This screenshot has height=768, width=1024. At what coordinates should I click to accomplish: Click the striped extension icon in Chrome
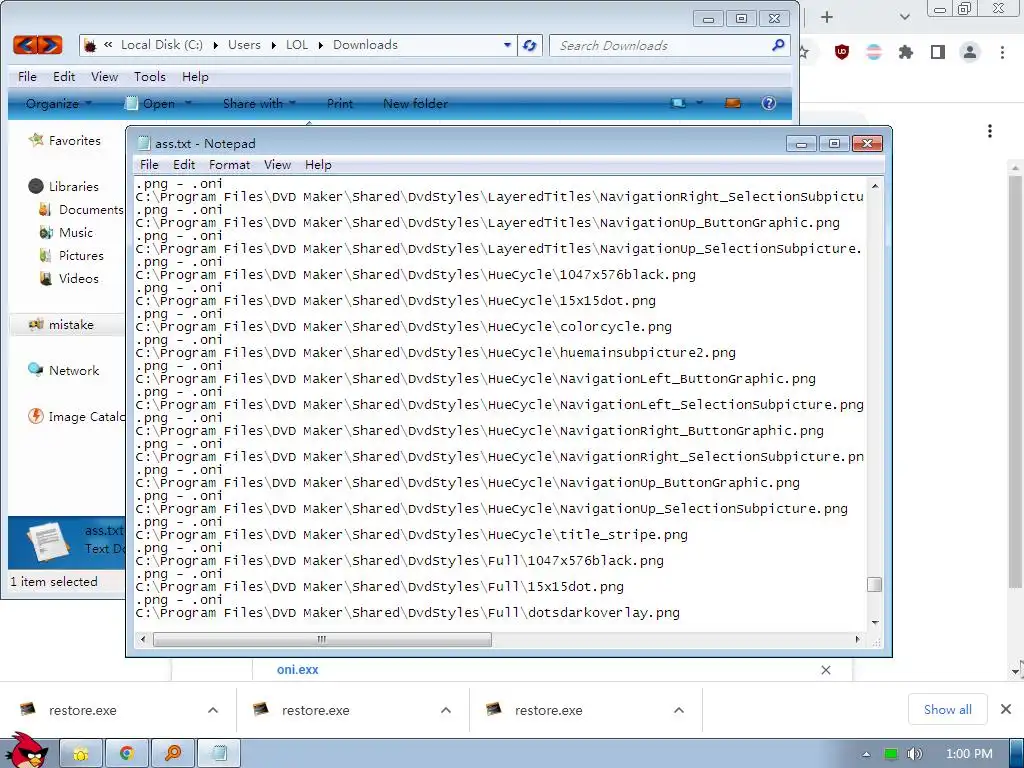[874, 52]
